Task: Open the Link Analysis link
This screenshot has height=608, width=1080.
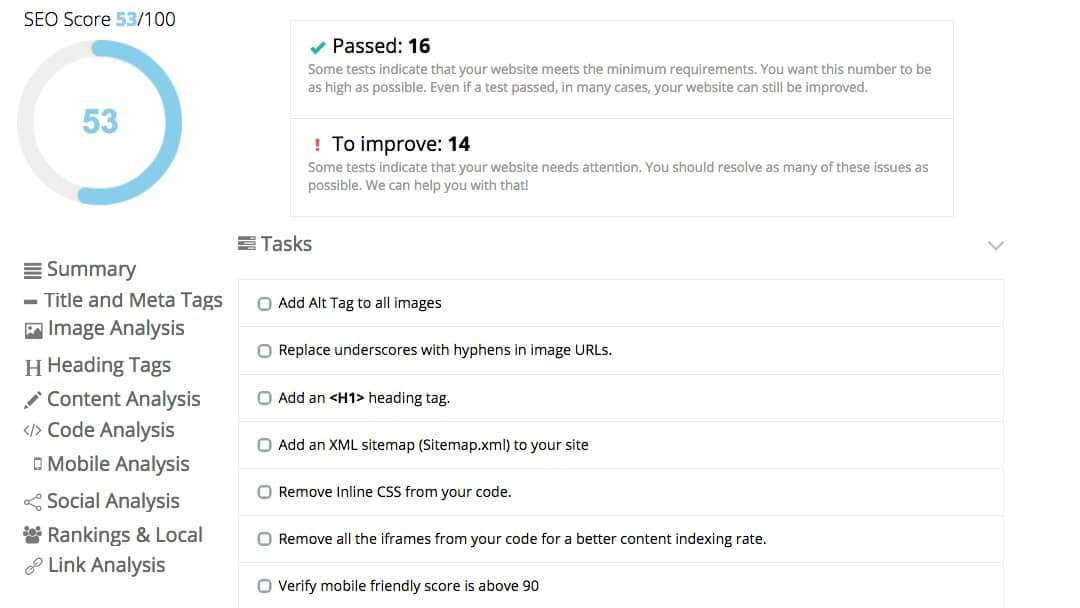Action: coord(107,565)
